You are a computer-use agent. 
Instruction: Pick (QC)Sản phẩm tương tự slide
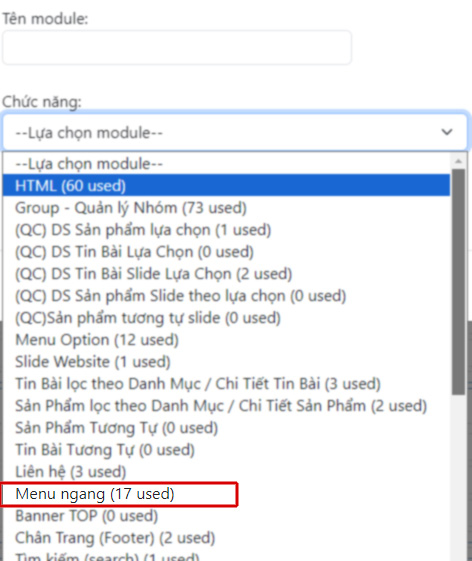(226, 318)
